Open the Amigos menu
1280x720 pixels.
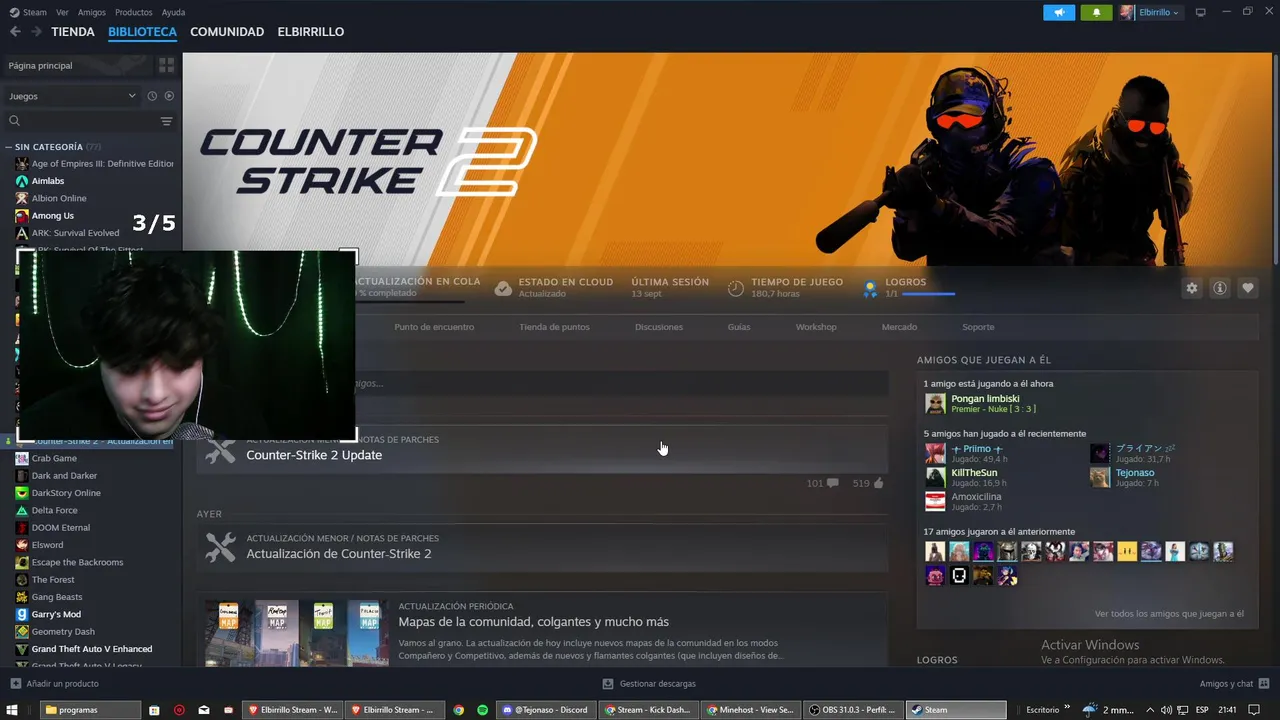point(92,12)
